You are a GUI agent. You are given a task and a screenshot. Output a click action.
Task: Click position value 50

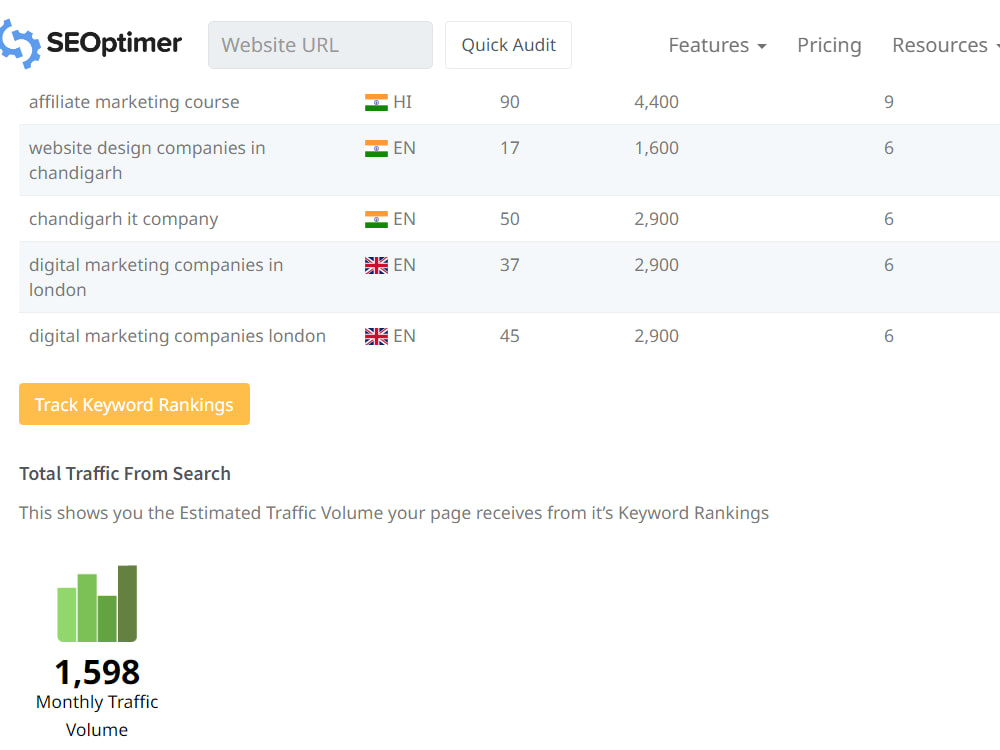coord(510,219)
